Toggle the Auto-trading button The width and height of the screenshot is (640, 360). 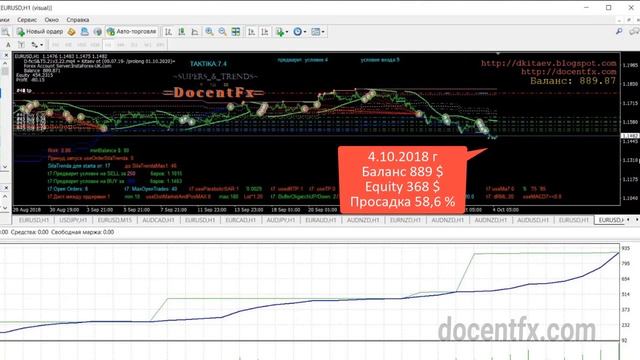pyautogui.click(x=131, y=31)
